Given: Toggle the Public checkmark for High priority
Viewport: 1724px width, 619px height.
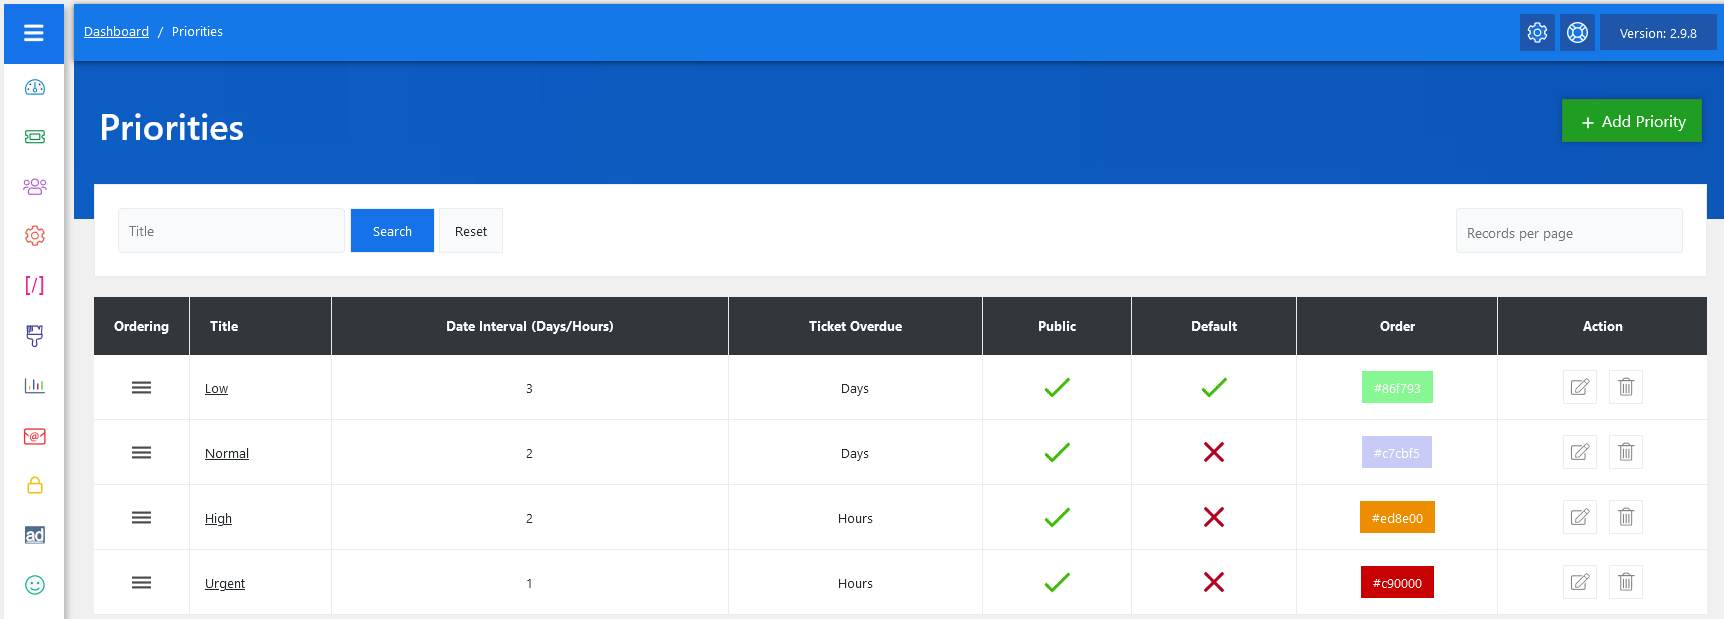Looking at the screenshot, I should pyautogui.click(x=1056, y=517).
